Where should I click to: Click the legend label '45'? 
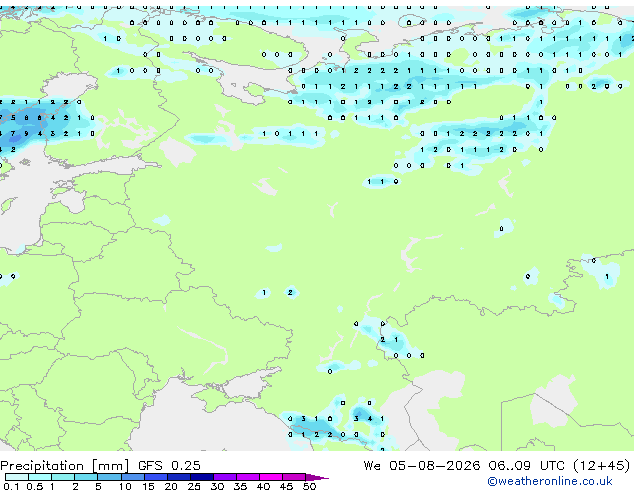[286, 486]
